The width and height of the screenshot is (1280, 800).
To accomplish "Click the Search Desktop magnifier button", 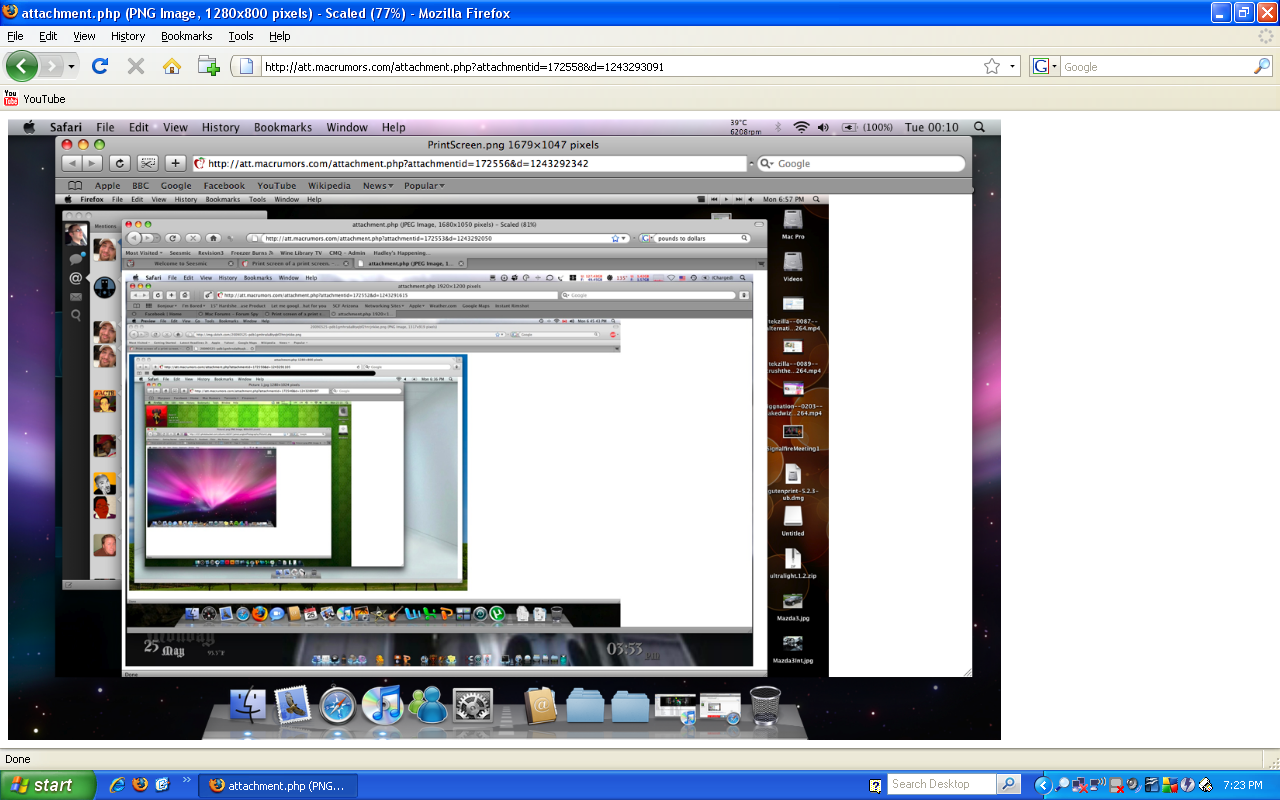I will coord(1009,785).
